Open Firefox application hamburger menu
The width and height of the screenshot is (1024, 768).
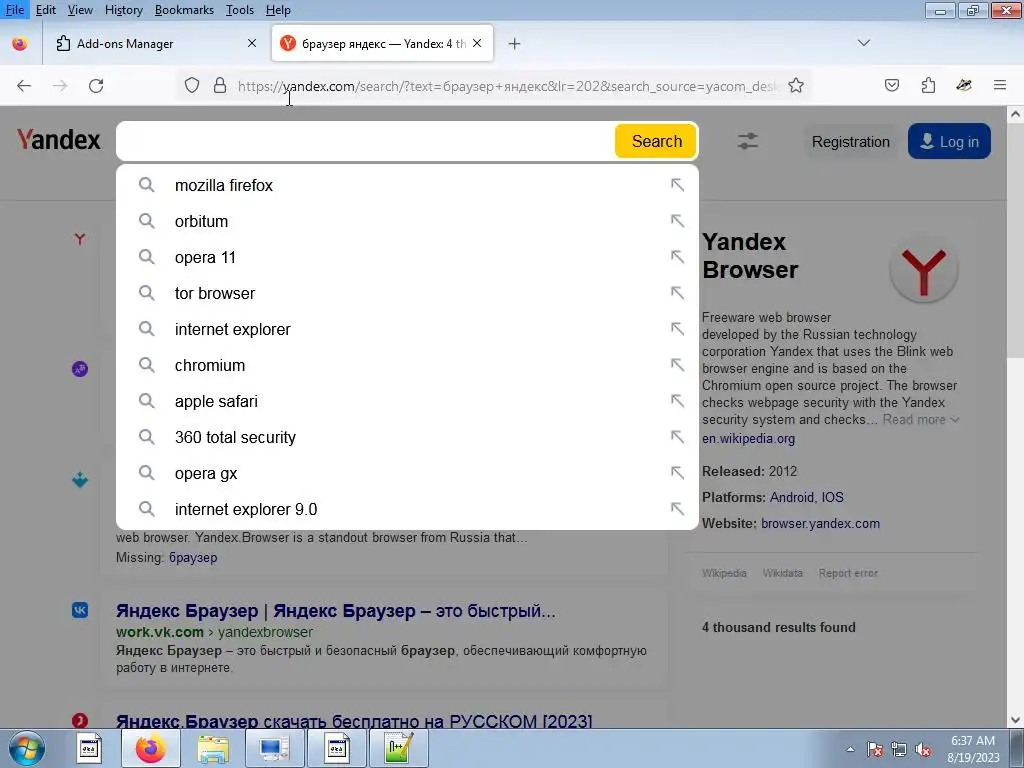point(999,86)
